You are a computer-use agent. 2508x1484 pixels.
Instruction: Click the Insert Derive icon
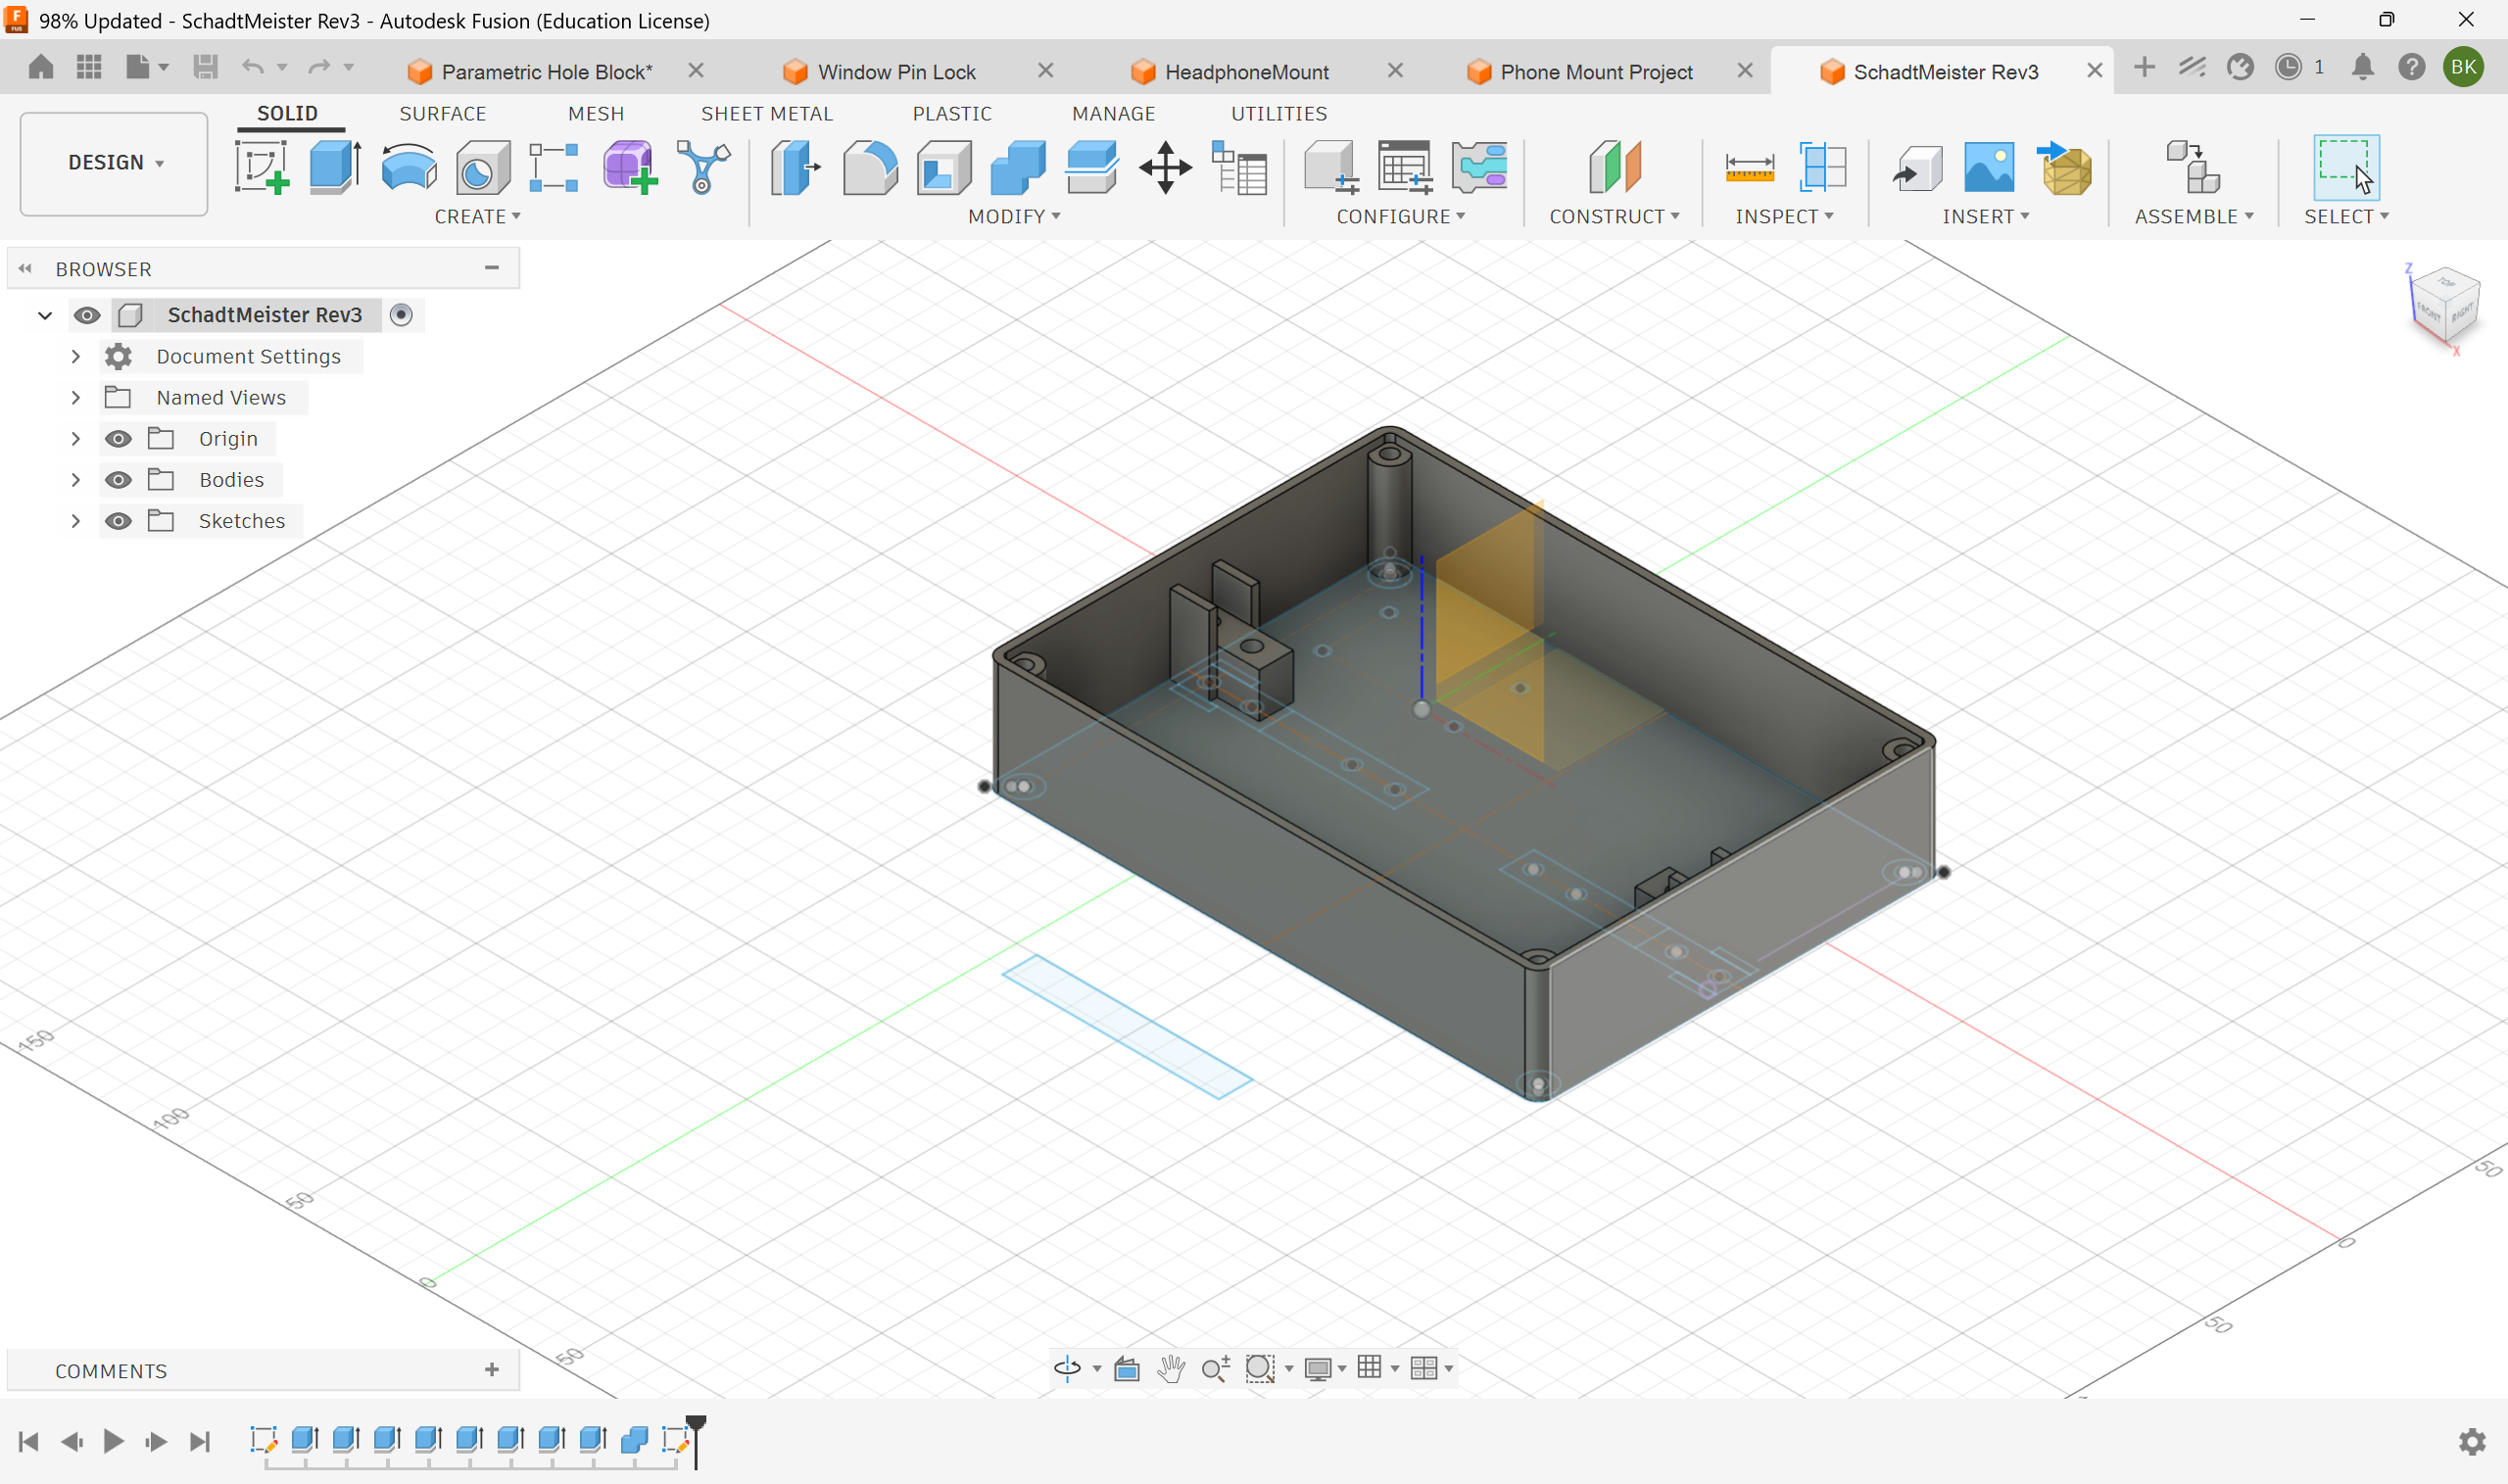tap(1916, 167)
